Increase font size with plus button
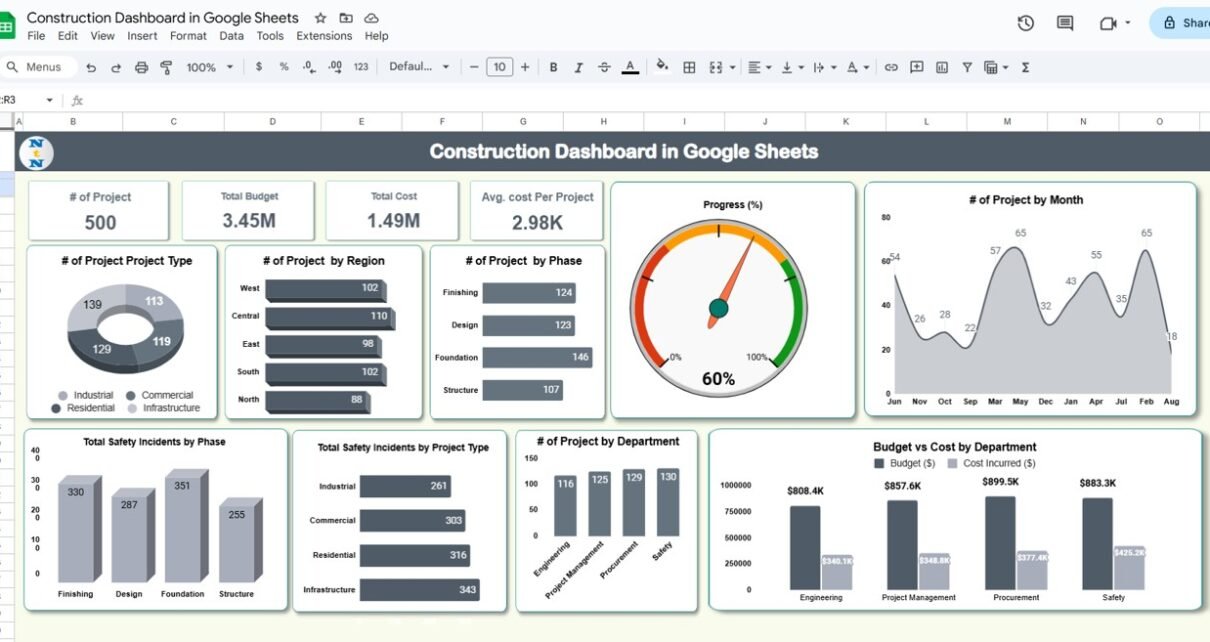The image size is (1210, 642). (525, 67)
